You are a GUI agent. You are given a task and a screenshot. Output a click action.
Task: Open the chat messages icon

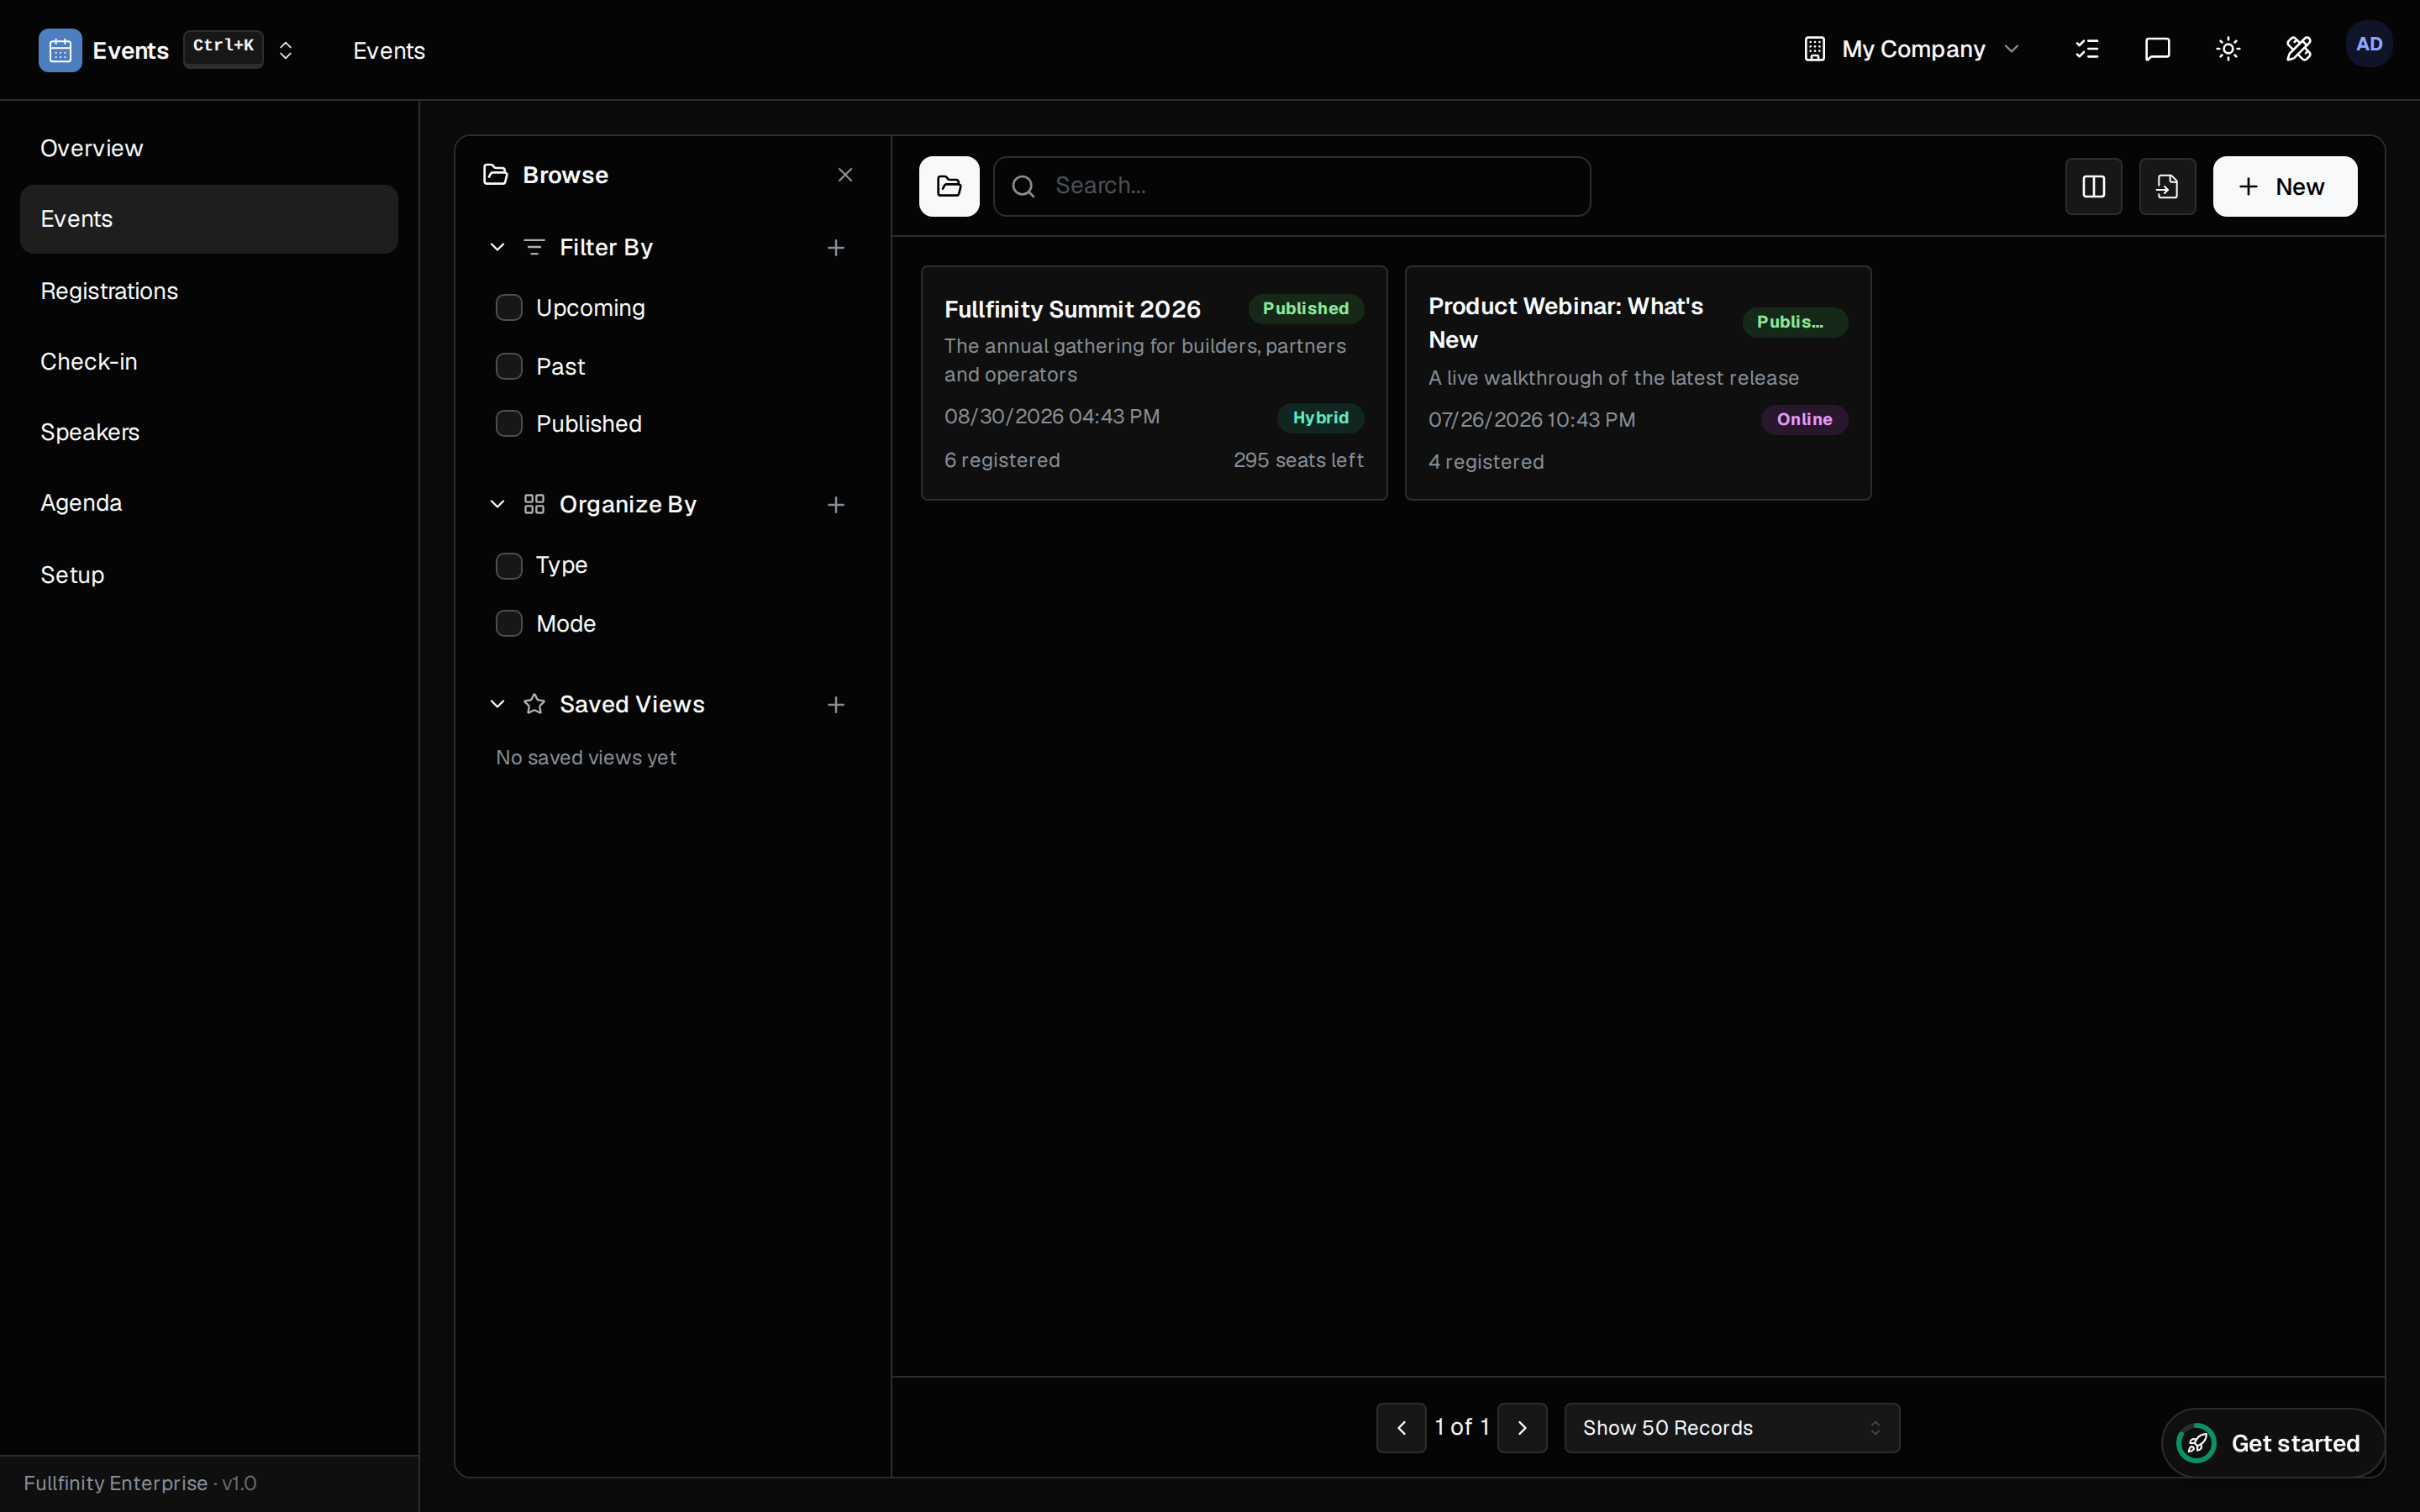coord(2157,49)
